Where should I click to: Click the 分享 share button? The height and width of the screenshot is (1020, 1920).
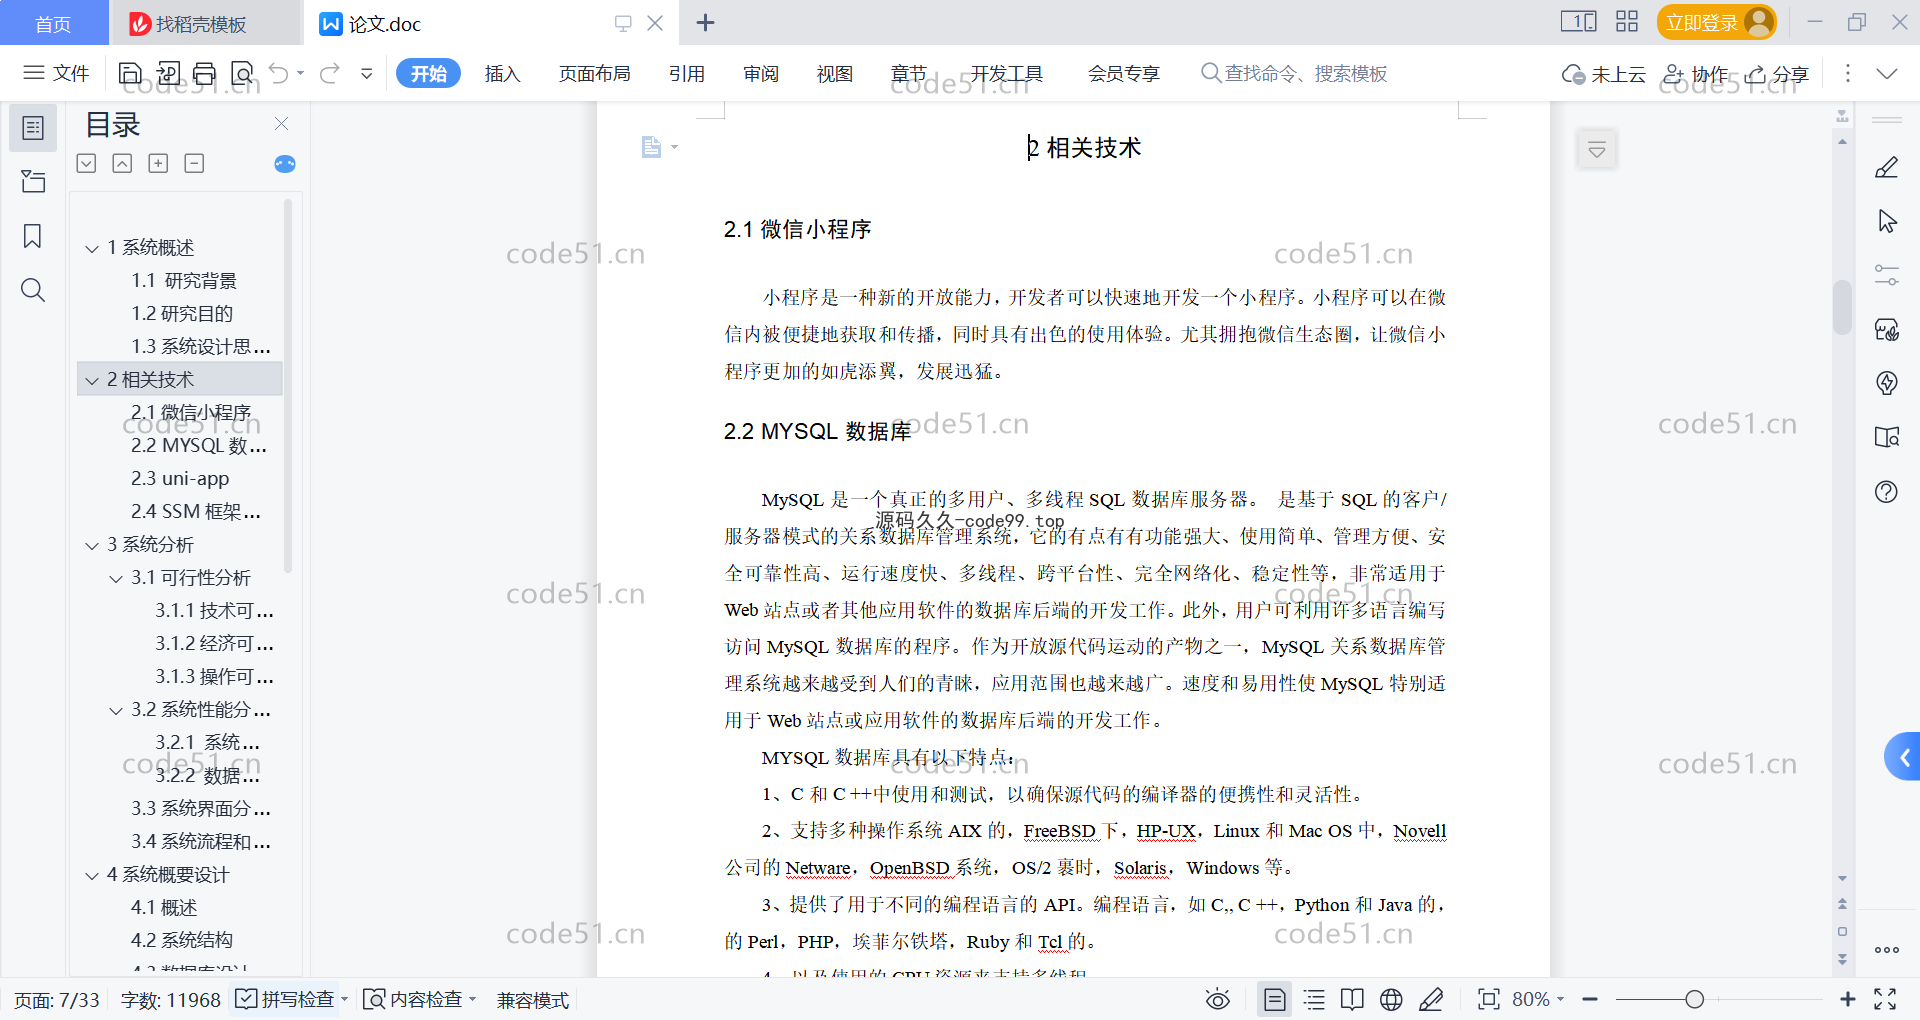pyautogui.click(x=1778, y=74)
